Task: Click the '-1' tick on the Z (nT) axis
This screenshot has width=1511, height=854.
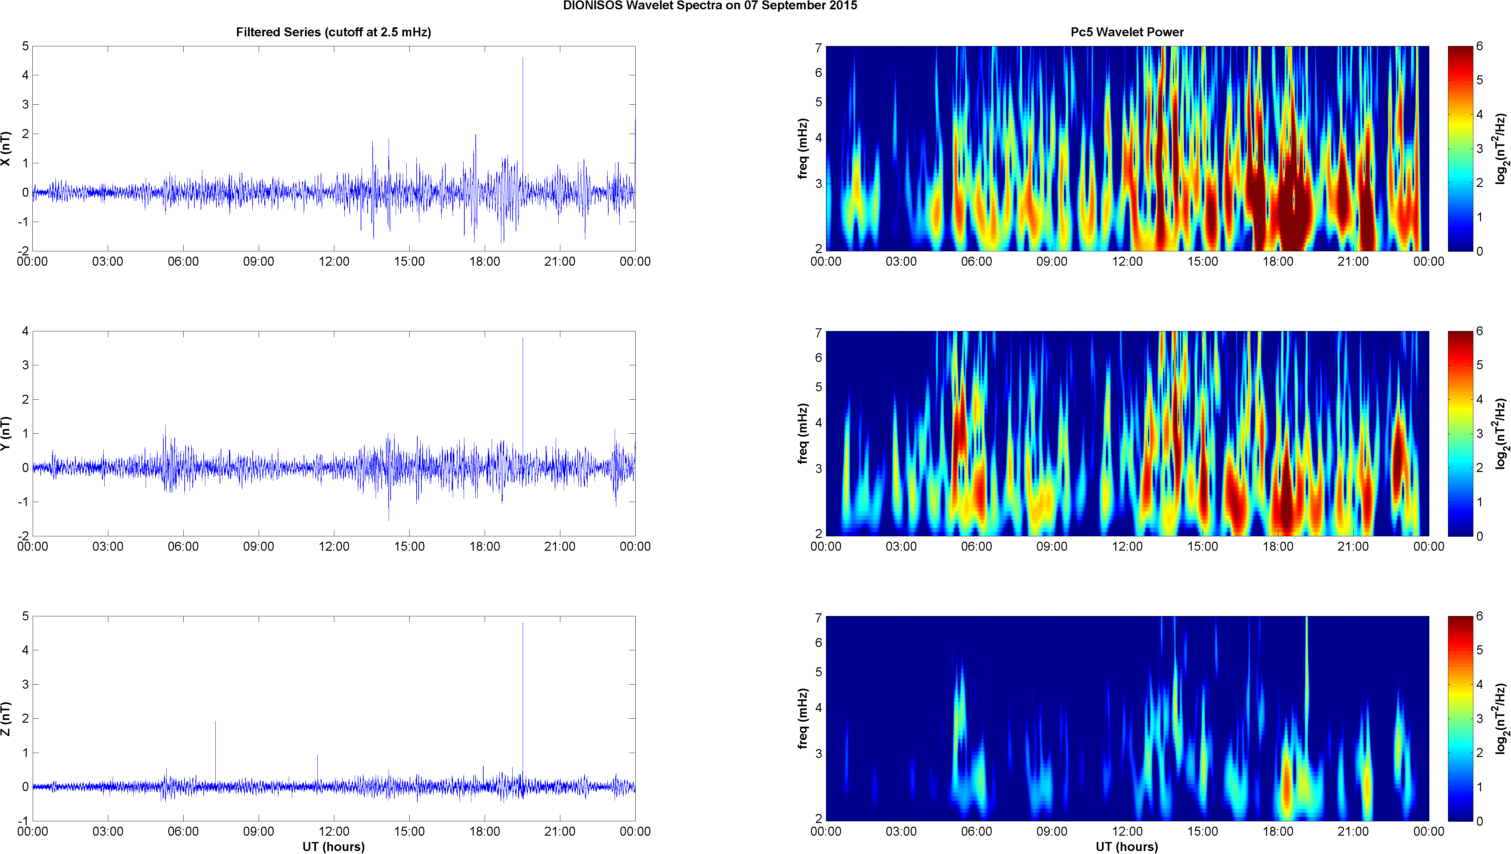Action: pos(23,821)
